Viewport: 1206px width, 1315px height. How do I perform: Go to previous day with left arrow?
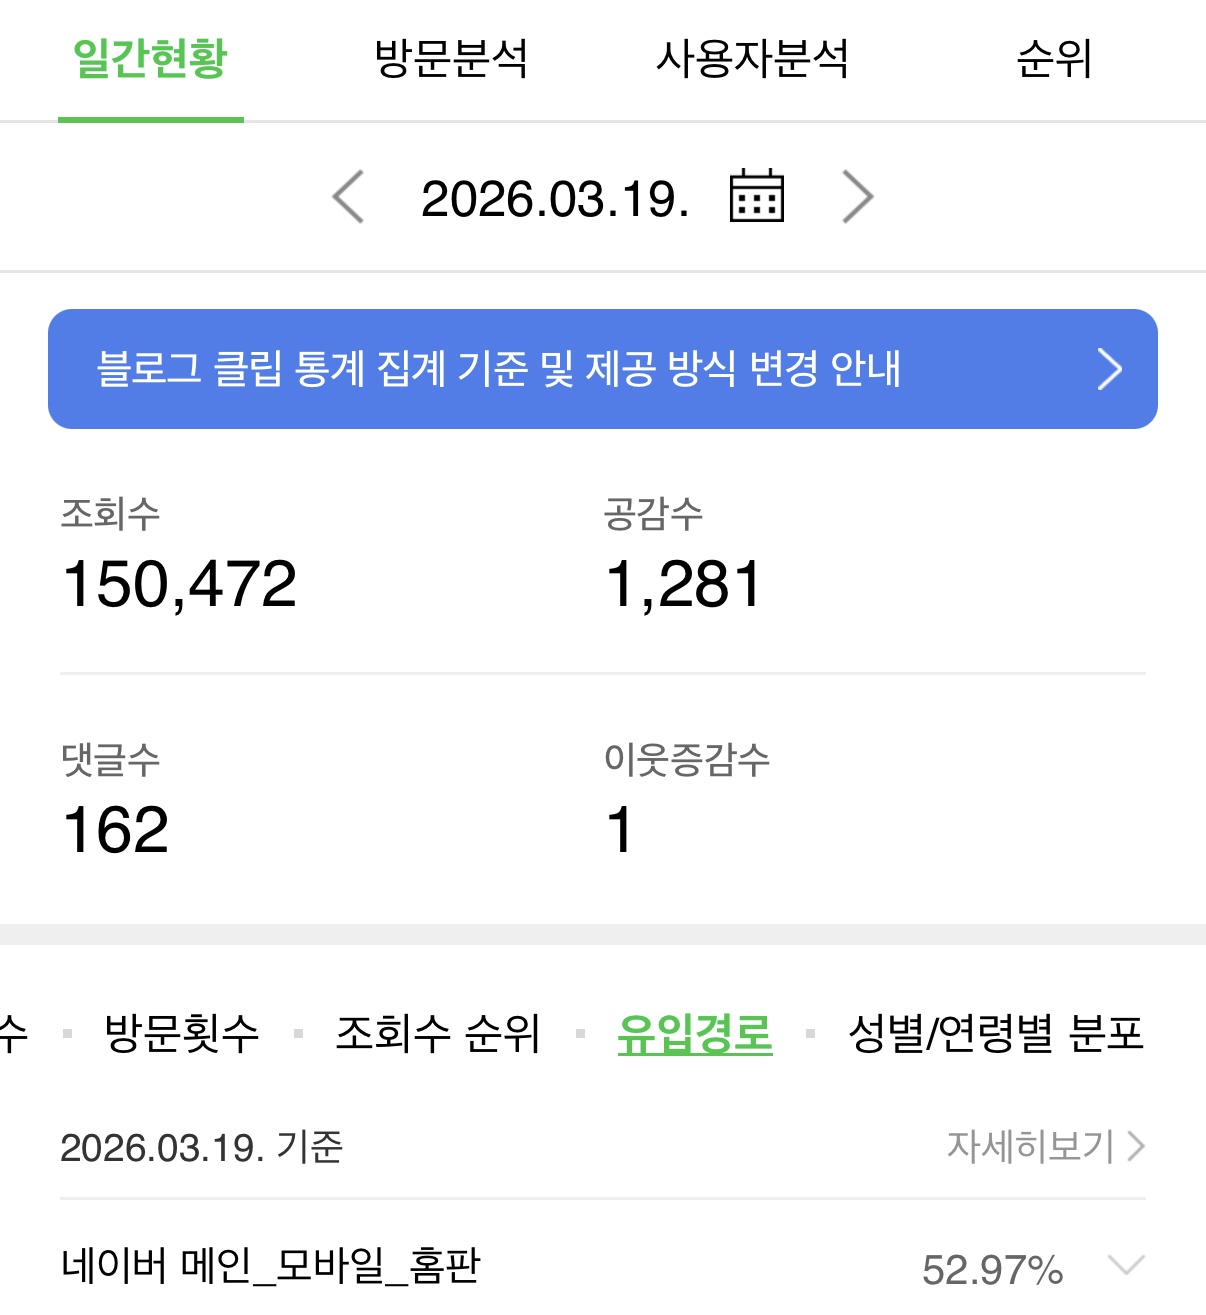tap(348, 197)
